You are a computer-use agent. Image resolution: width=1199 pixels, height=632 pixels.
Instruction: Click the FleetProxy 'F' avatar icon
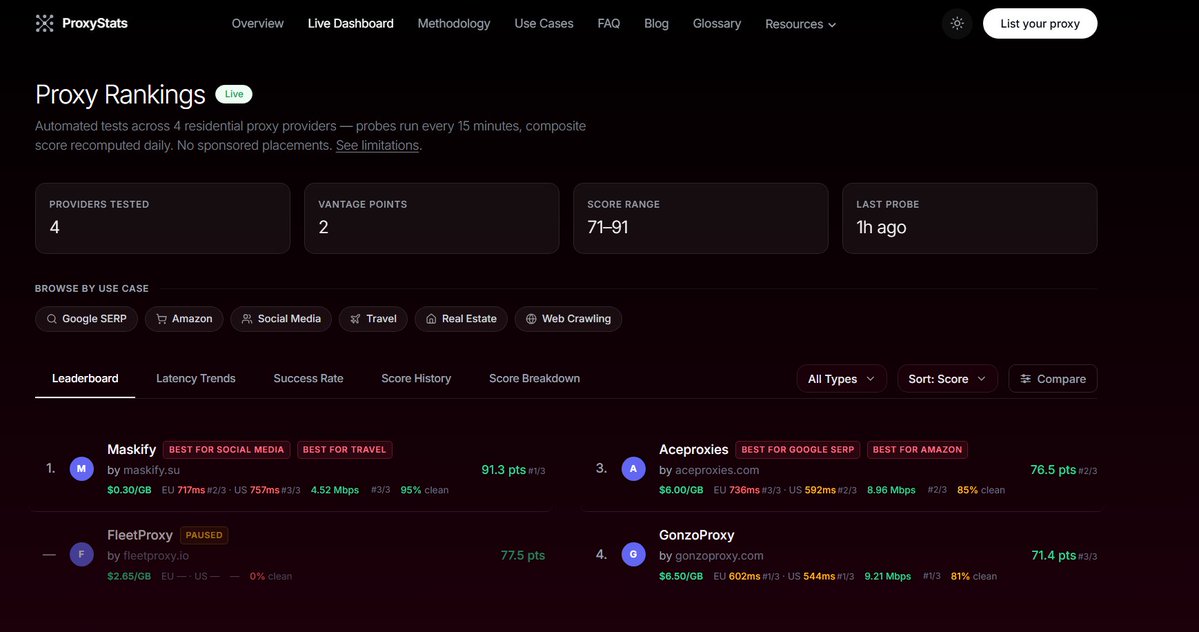pyautogui.click(x=82, y=554)
